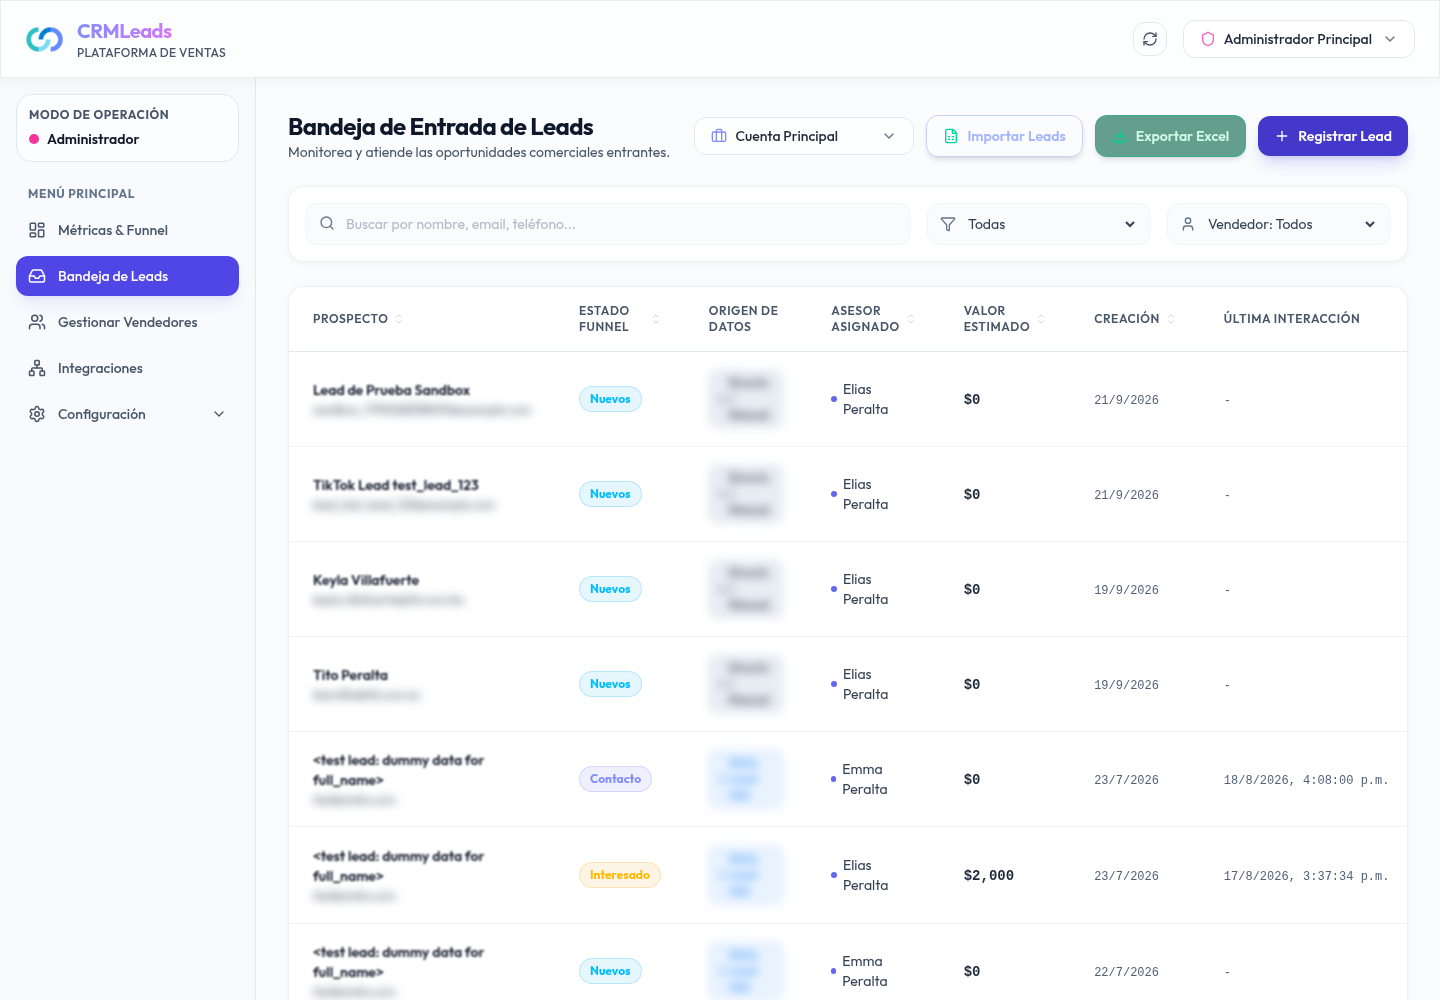Focus the lead search input field
Viewport: 1440px width, 1000px height.
click(608, 224)
